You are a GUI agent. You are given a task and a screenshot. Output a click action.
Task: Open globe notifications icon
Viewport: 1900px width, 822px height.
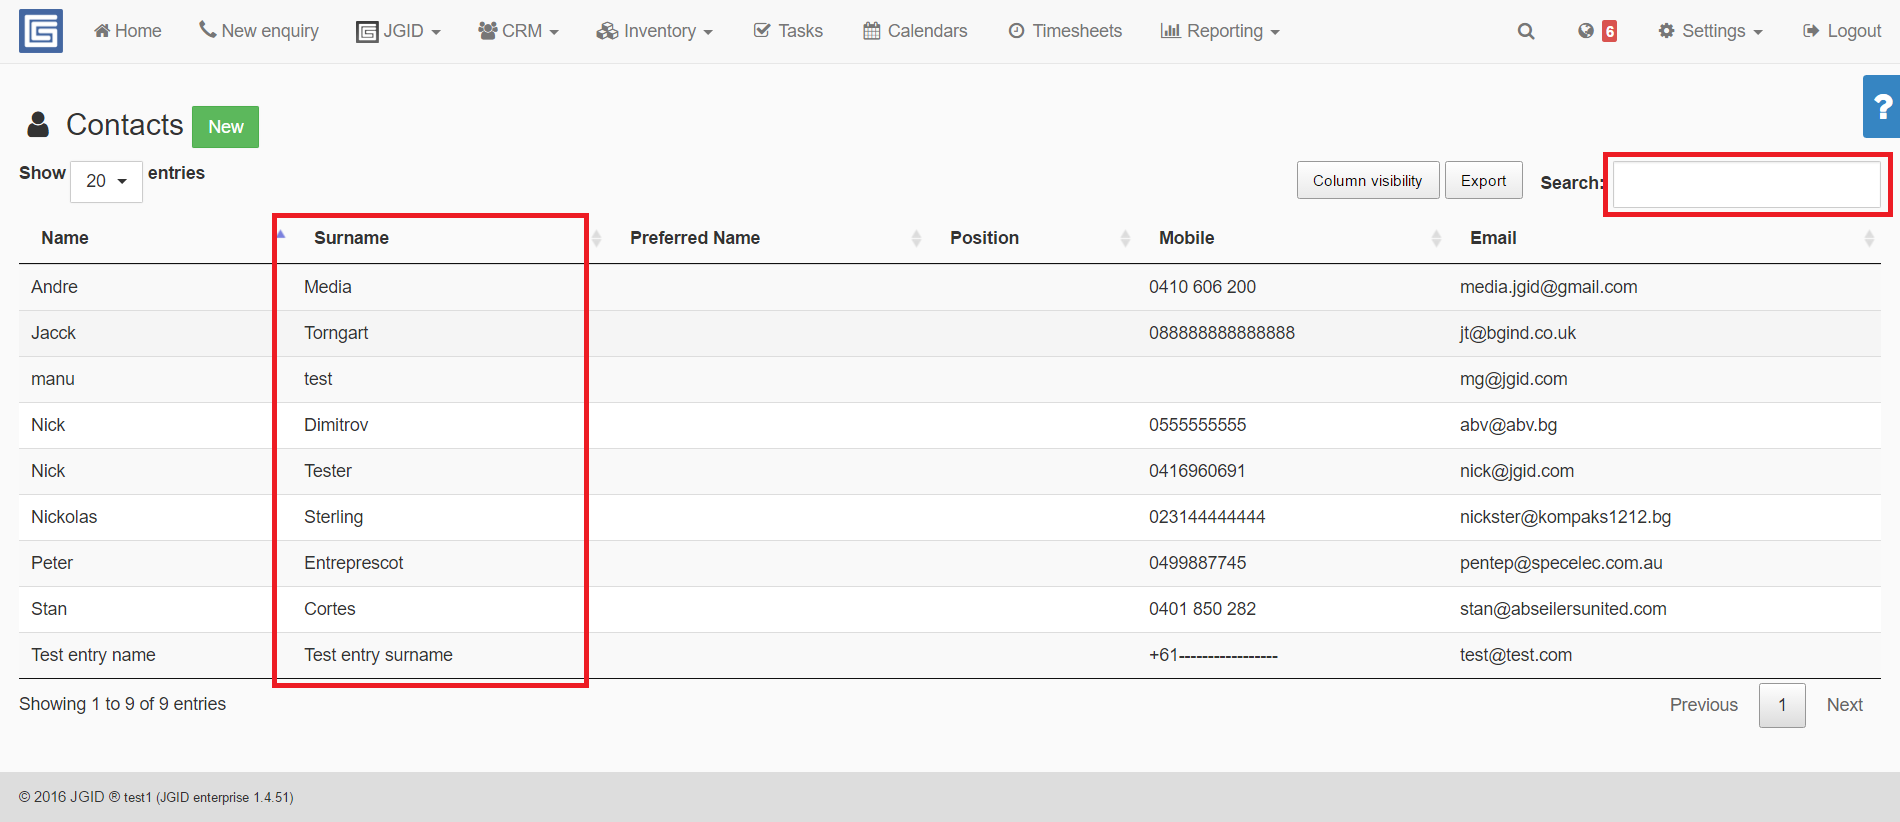[x=1586, y=31]
